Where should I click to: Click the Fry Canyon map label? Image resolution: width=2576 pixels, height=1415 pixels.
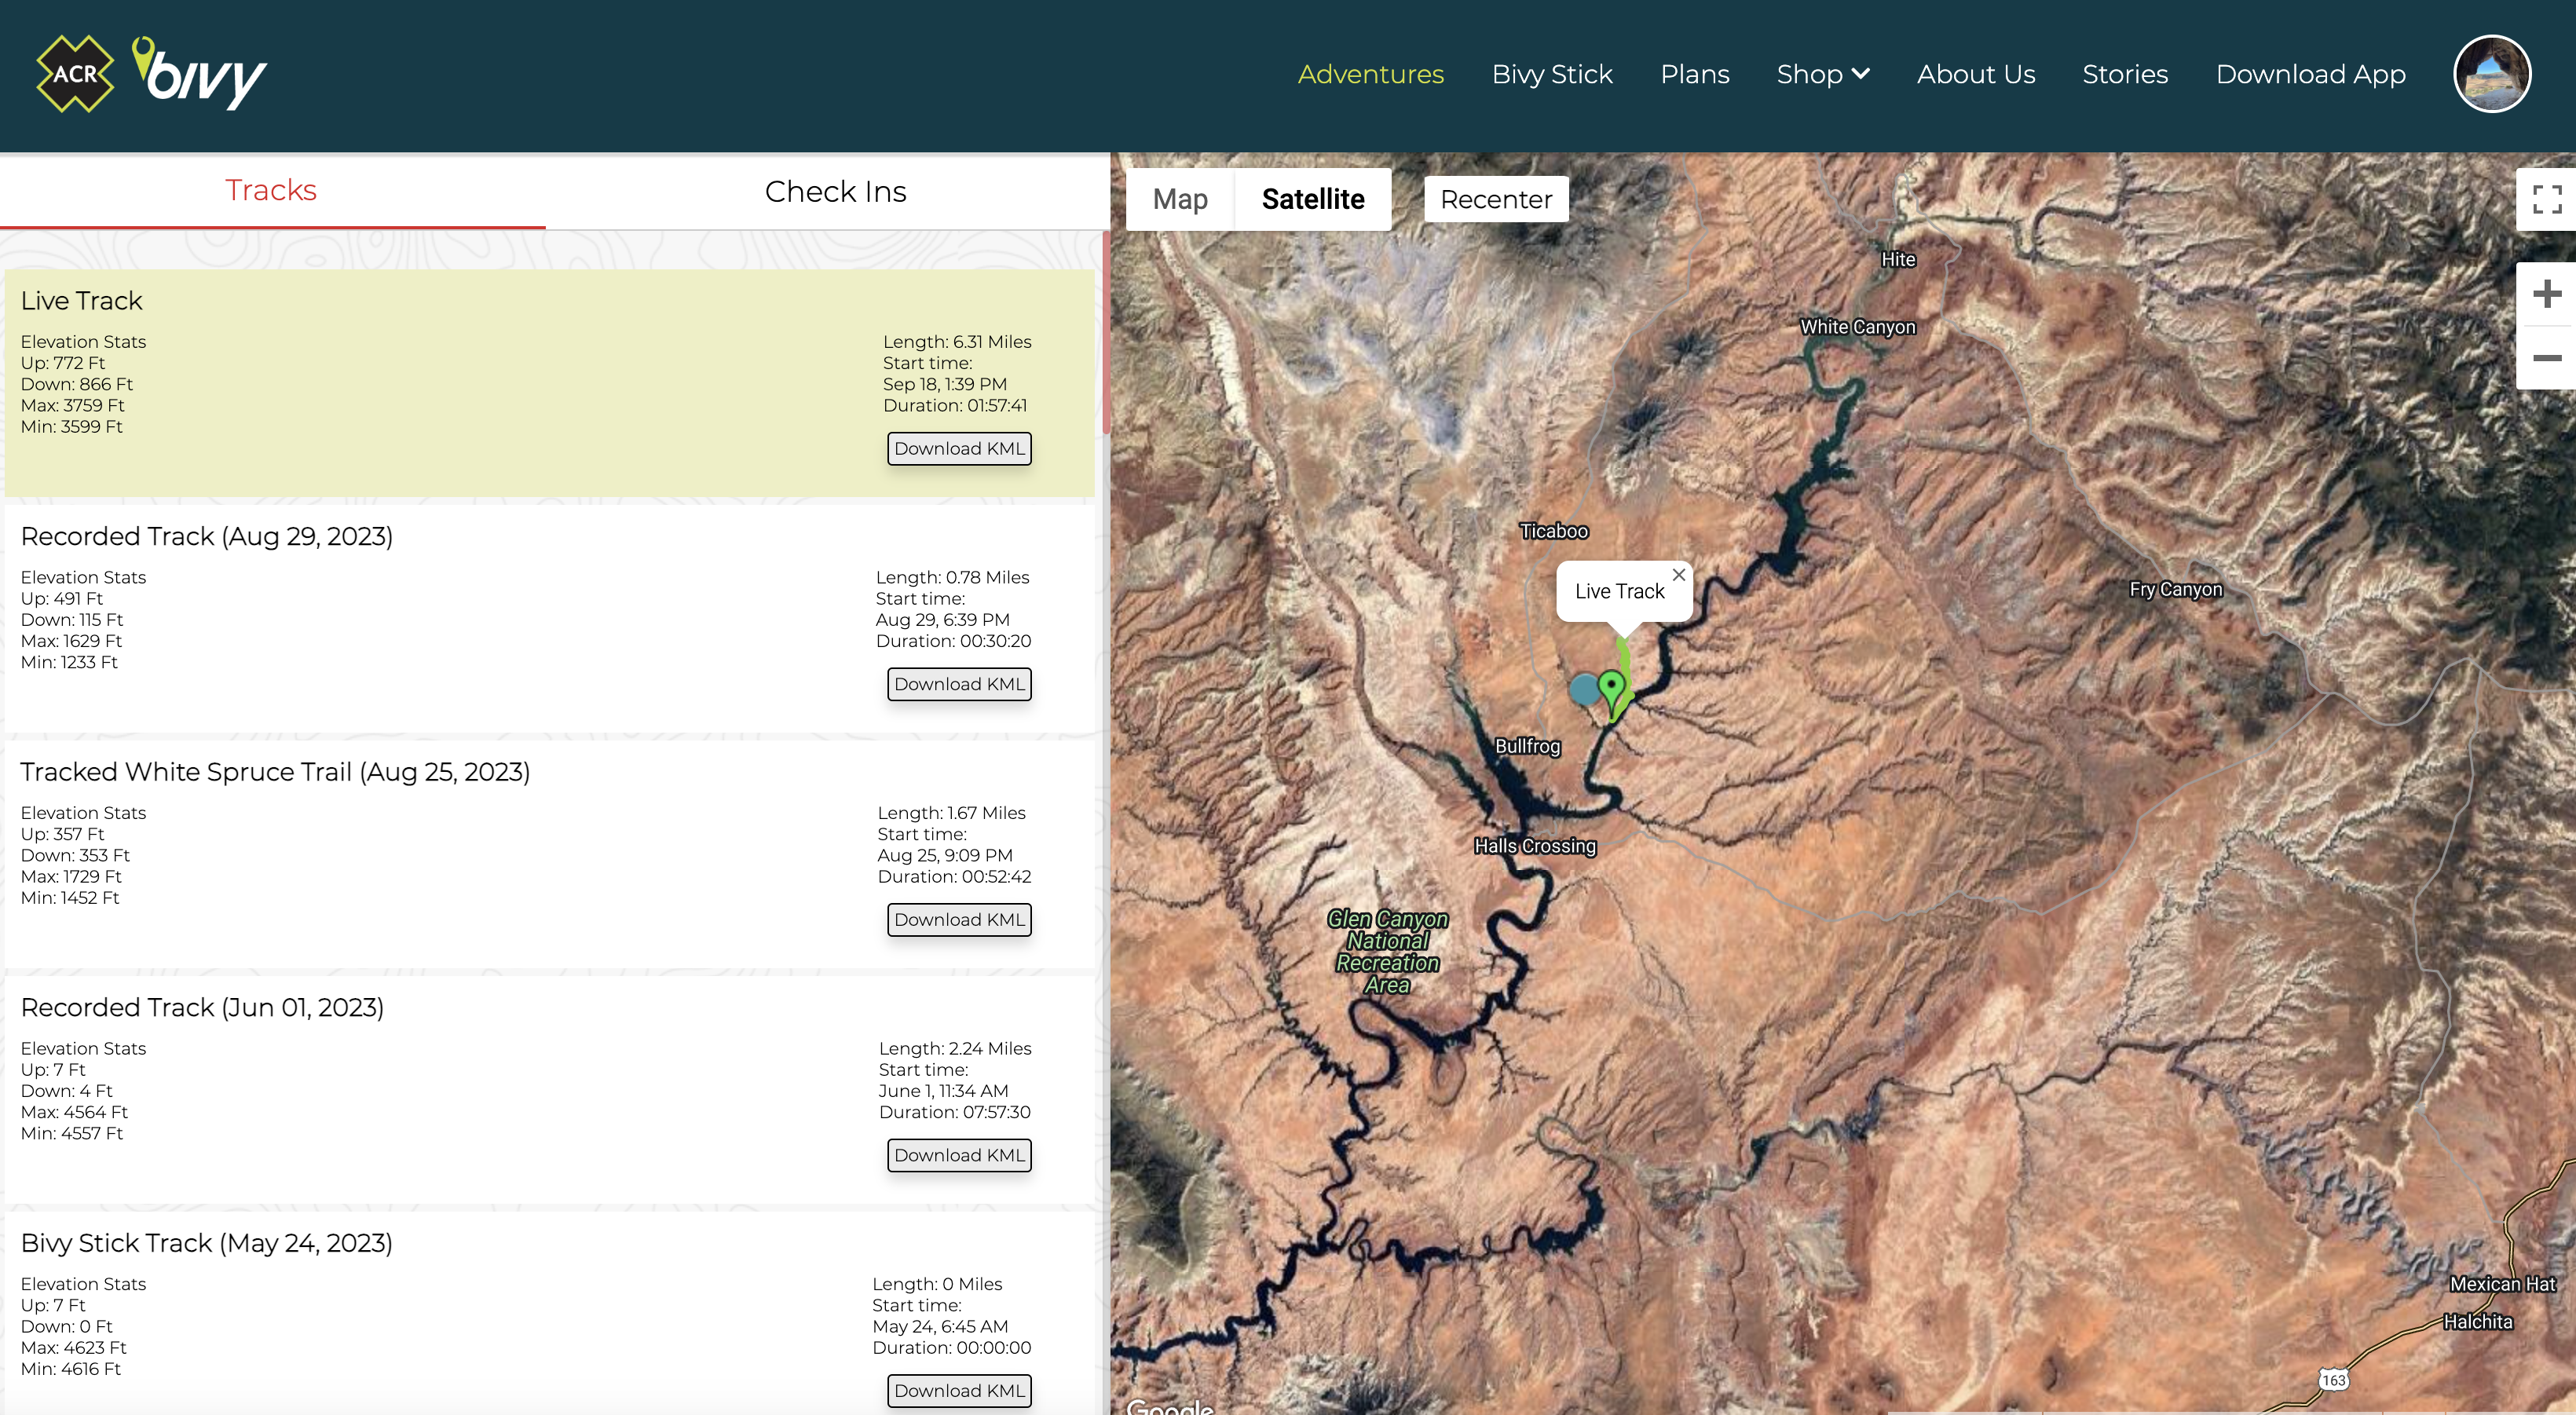(2175, 589)
